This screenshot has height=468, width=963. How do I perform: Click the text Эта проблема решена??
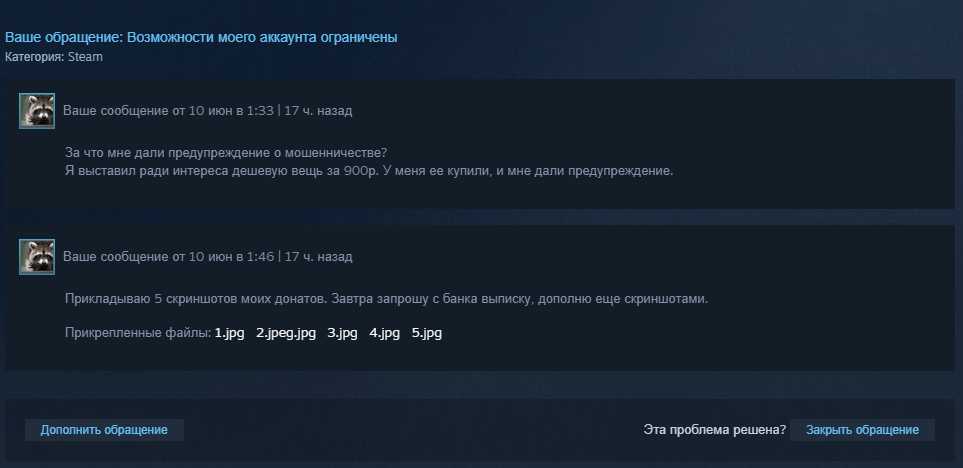pos(714,430)
